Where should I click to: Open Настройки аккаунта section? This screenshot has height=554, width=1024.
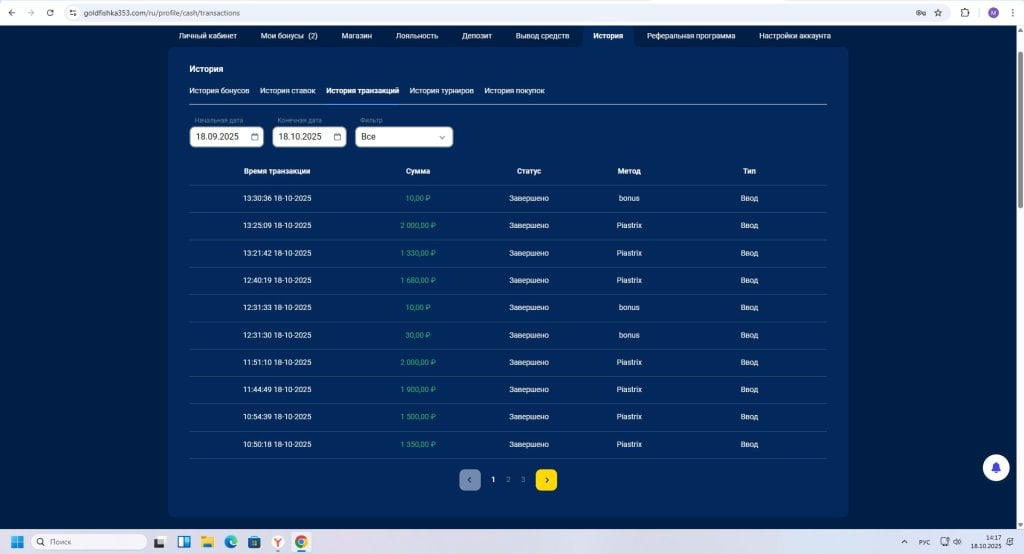click(x=795, y=36)
